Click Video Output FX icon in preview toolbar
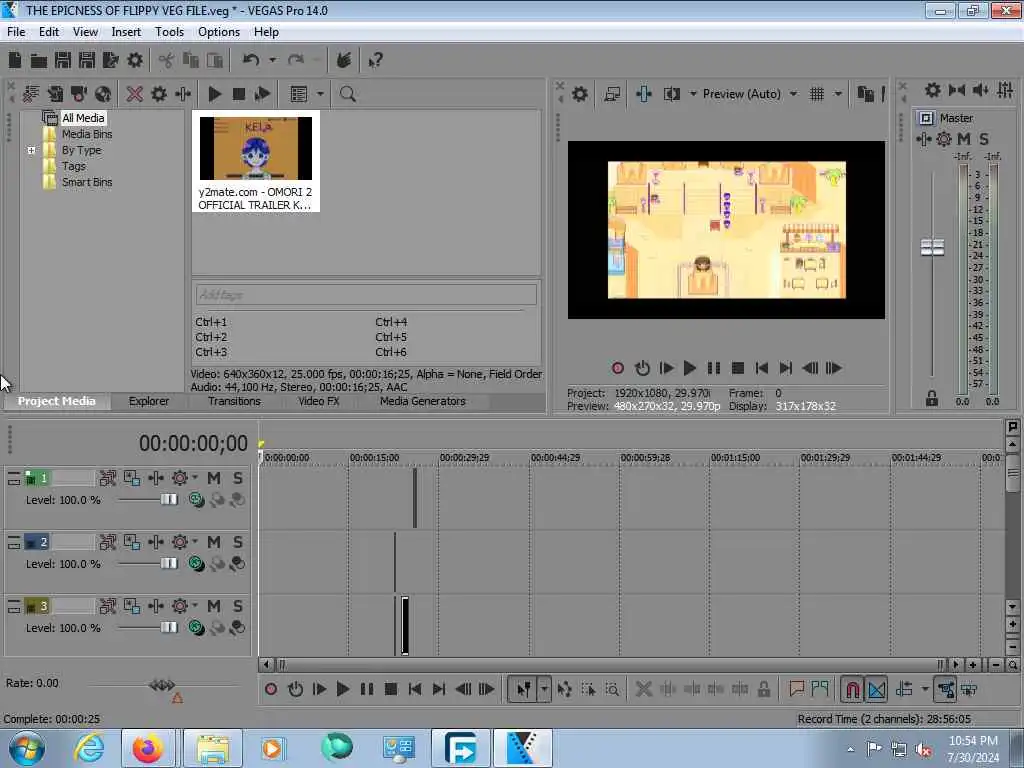The height and width of the screenshot is (768, 1024). point(643,94)
